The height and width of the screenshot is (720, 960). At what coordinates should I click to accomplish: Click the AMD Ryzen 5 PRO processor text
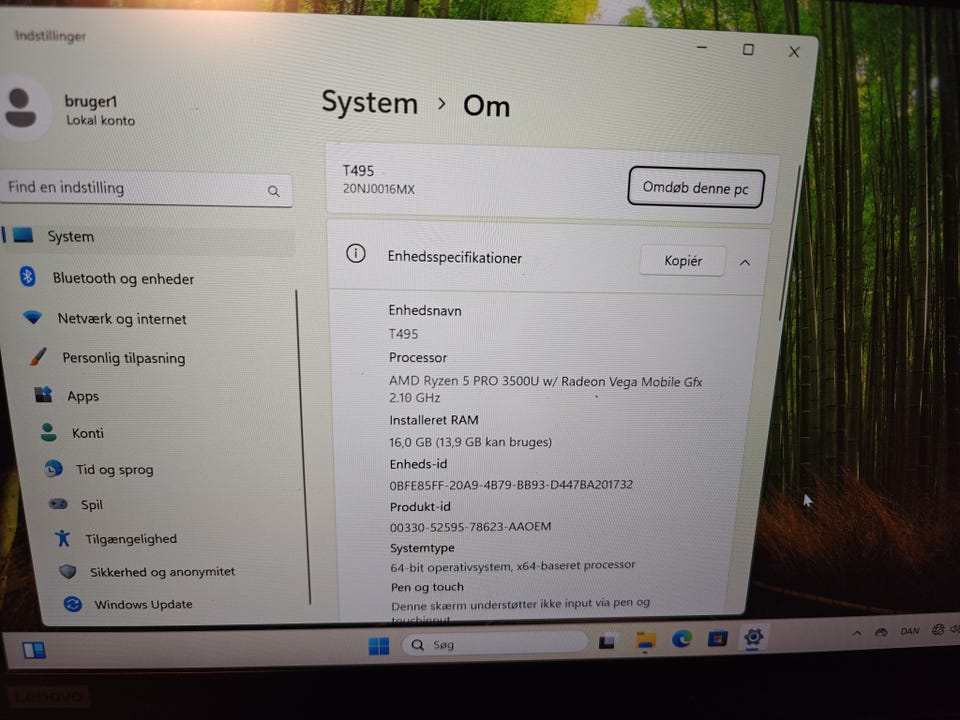[x=546, y=389]
